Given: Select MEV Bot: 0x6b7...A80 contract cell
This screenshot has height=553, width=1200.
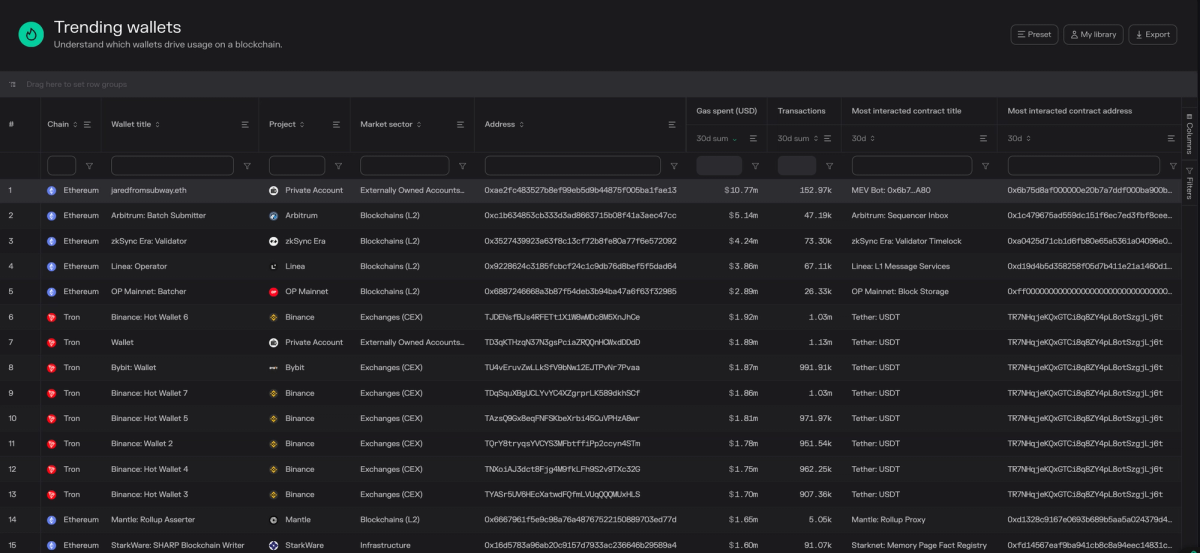Looking at the screenshot, I should [891, 190].
